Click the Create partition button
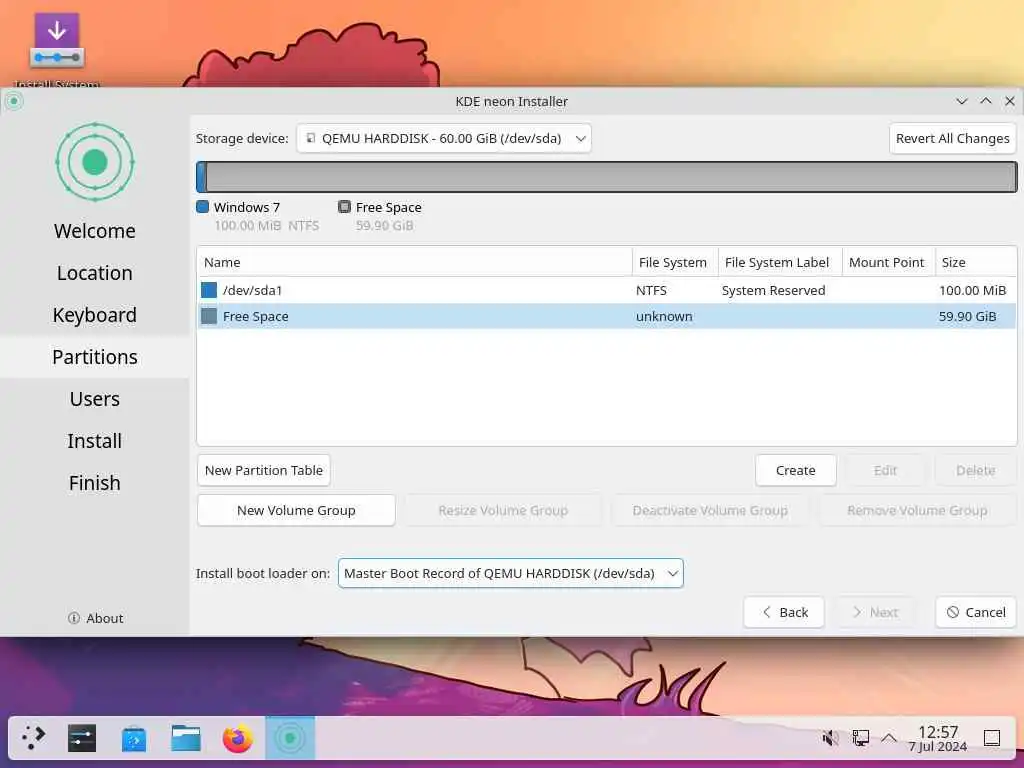 point(795,470)
